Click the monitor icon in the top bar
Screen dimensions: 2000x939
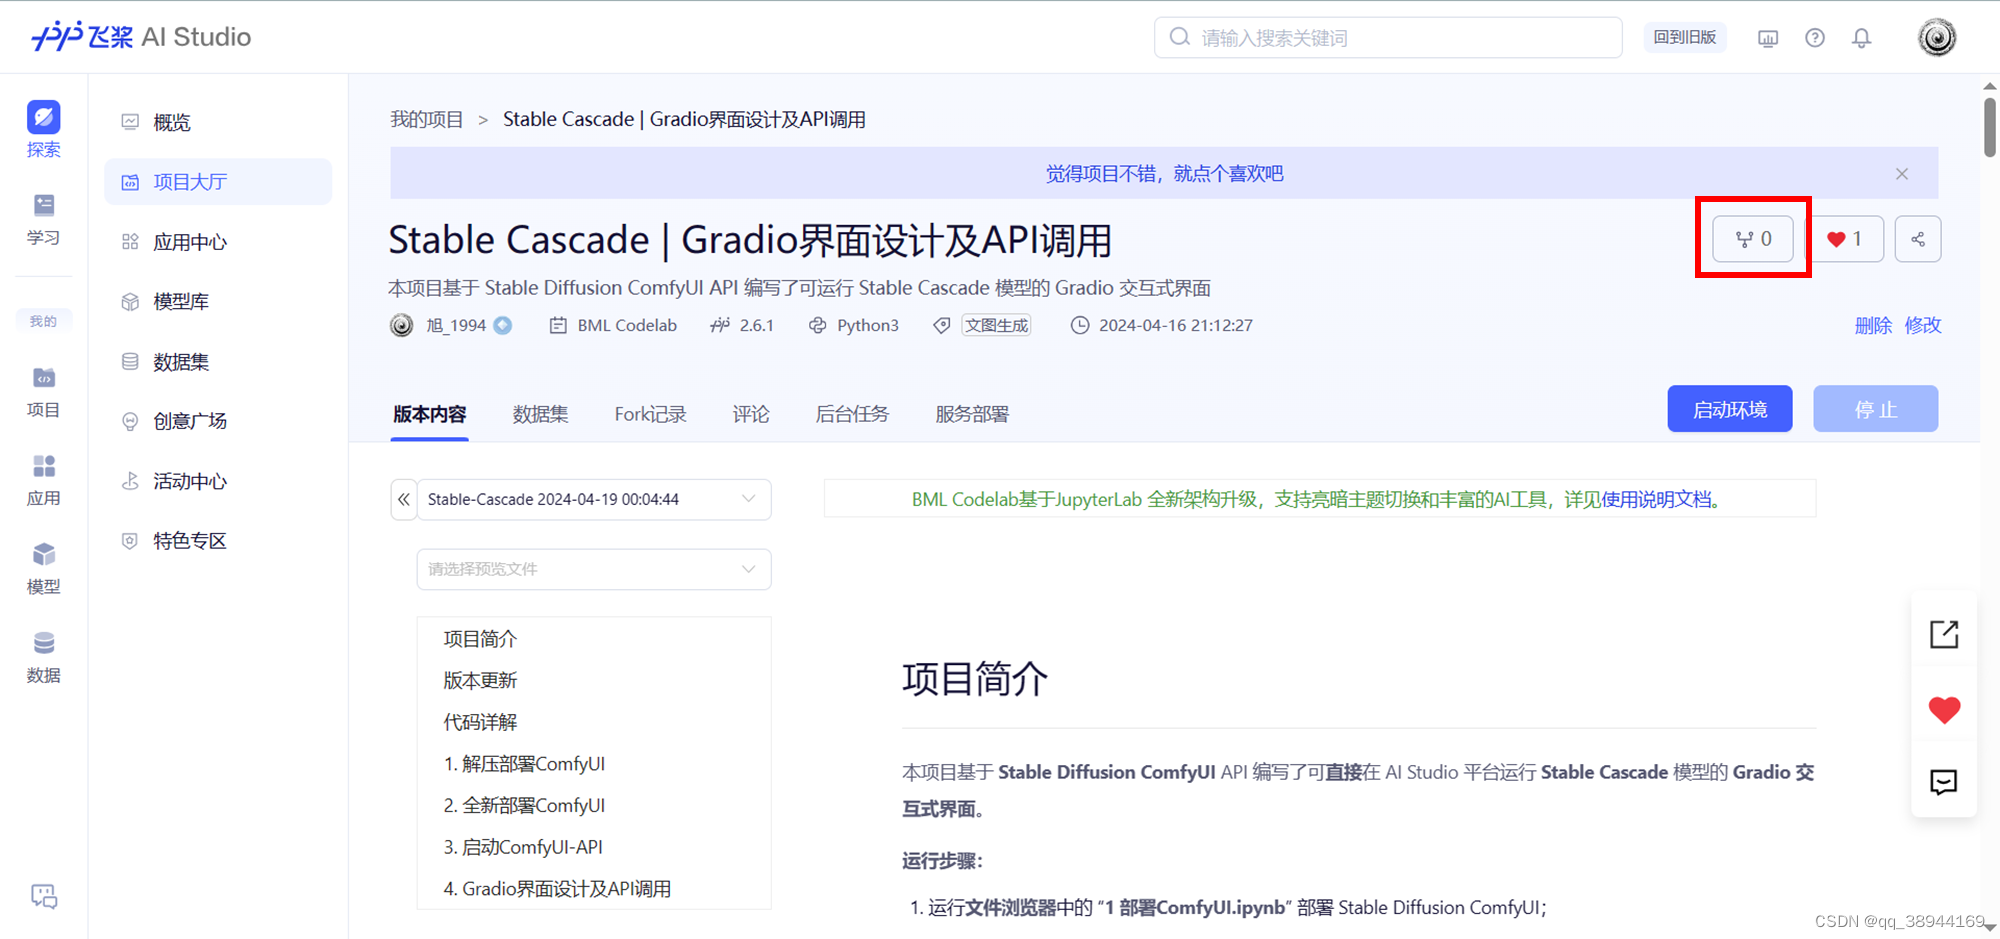click(x=1768, y=38)
